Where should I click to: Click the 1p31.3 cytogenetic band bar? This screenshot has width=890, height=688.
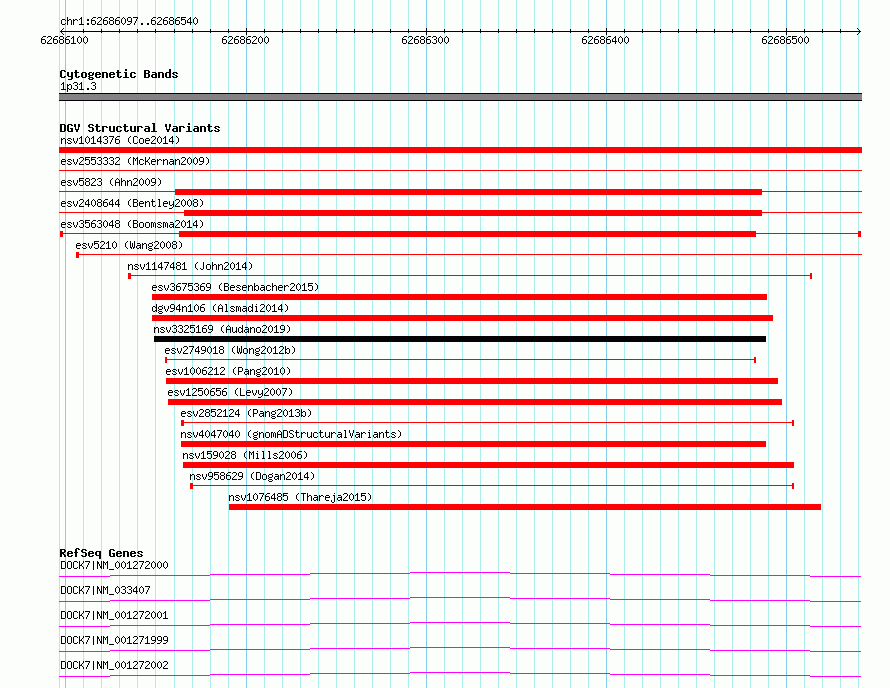(460, 97)
